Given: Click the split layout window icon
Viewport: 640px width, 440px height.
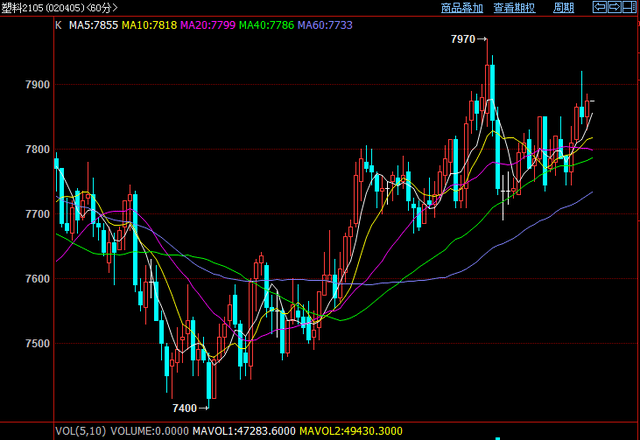Looking at the screenshot, I should [629, 7].
